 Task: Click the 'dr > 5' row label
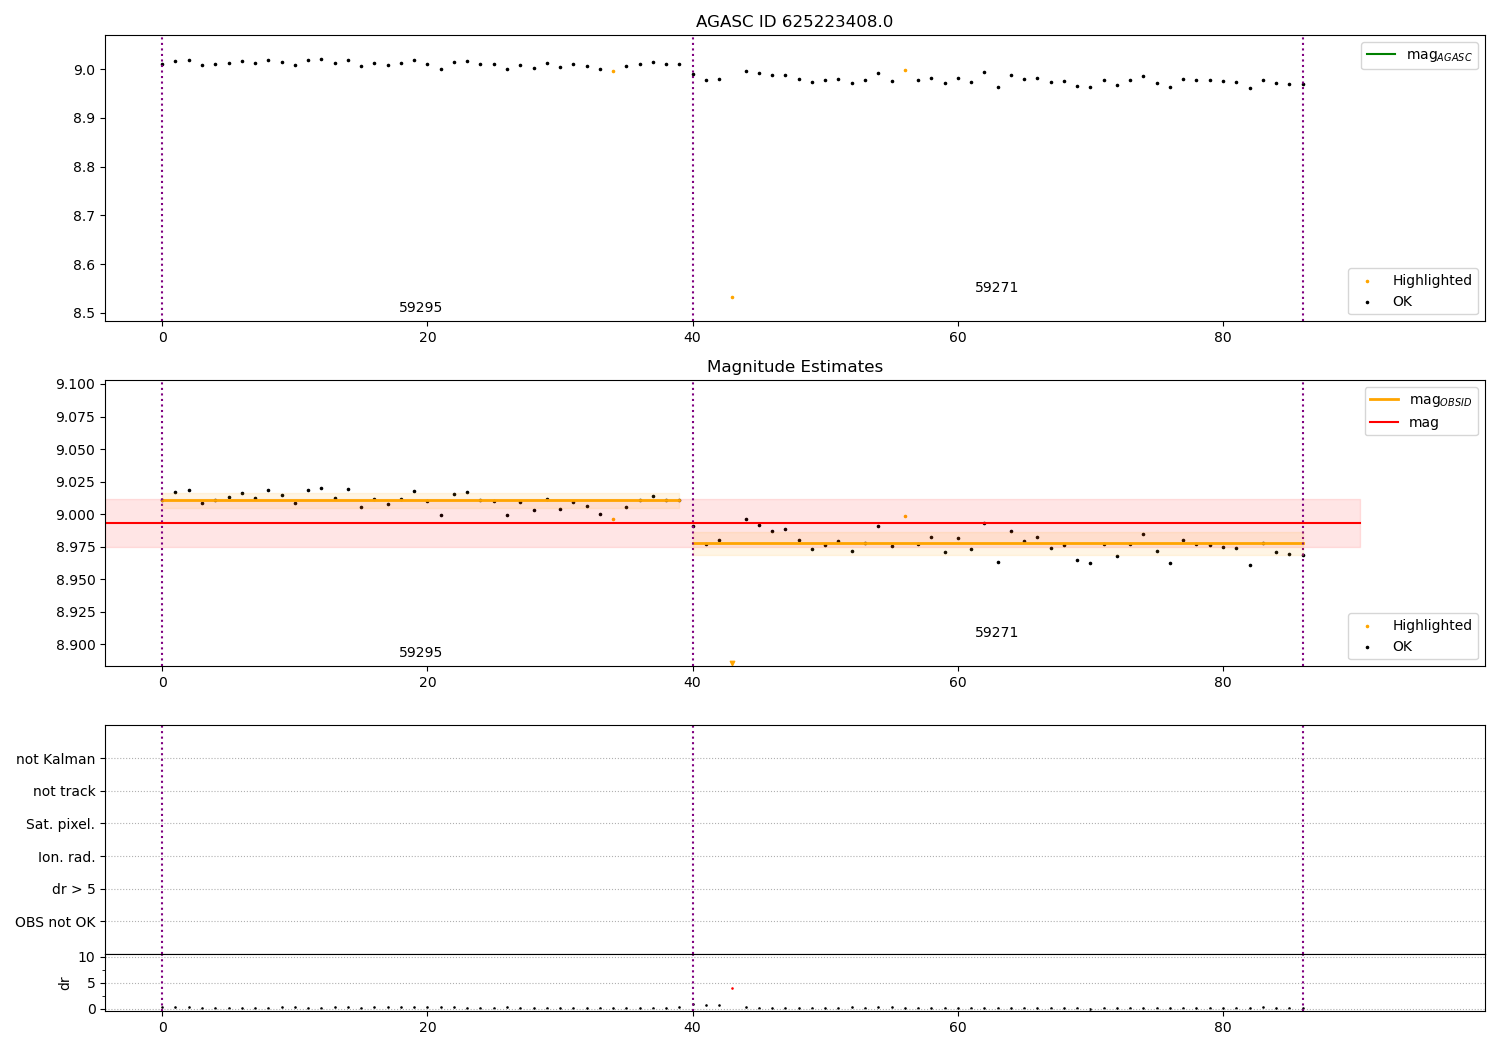click(x=74, y=889)
